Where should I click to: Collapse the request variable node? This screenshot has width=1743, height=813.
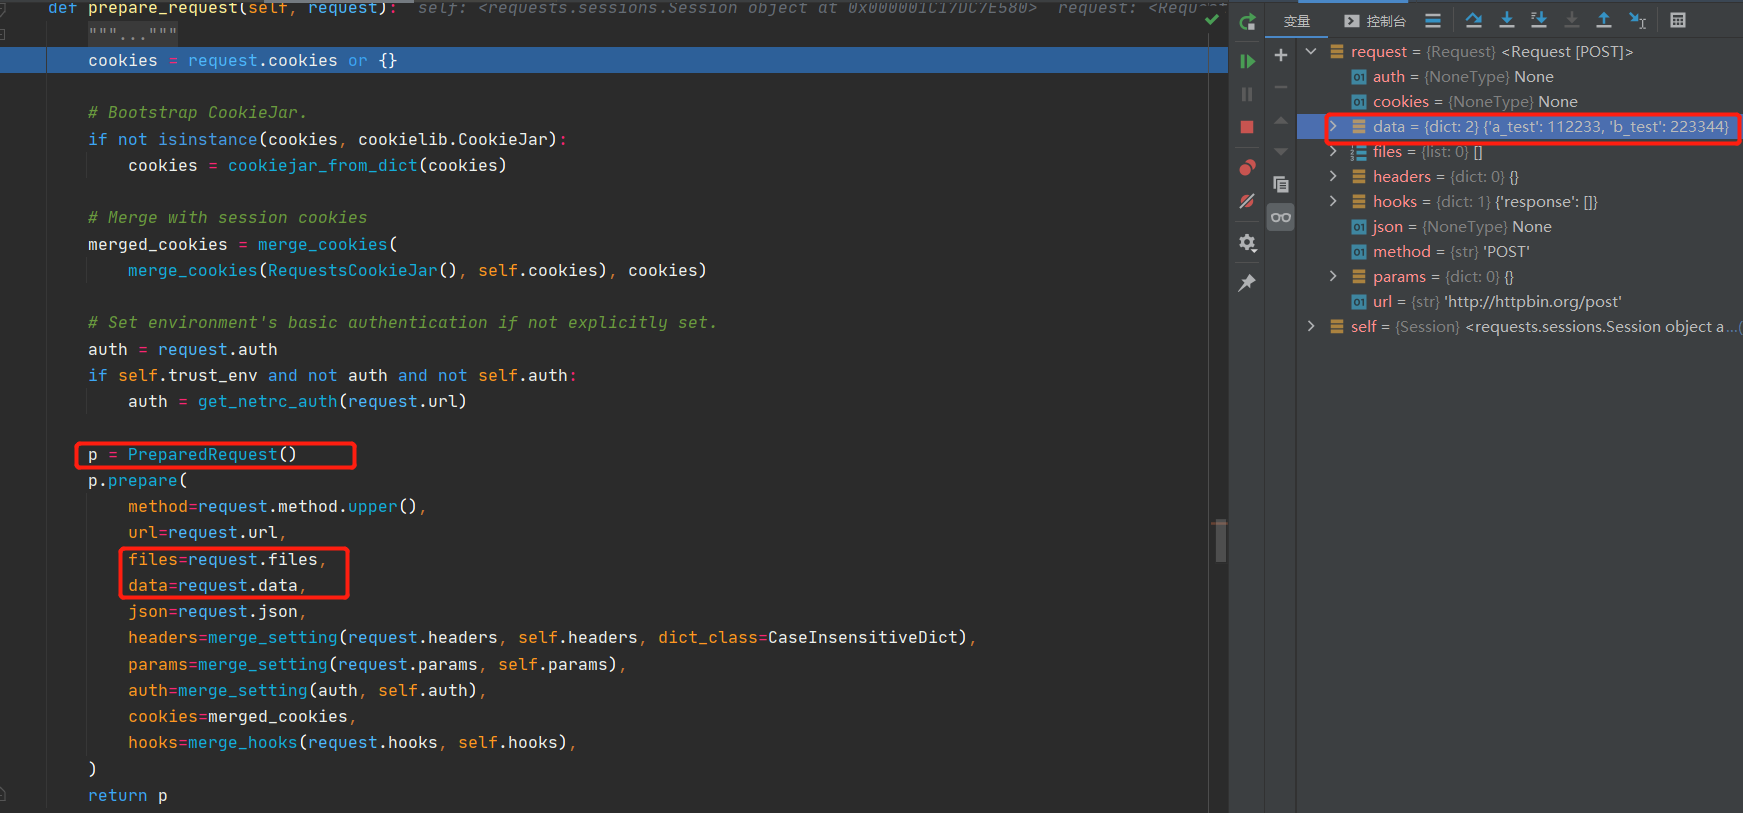[x=1311, y=51]
